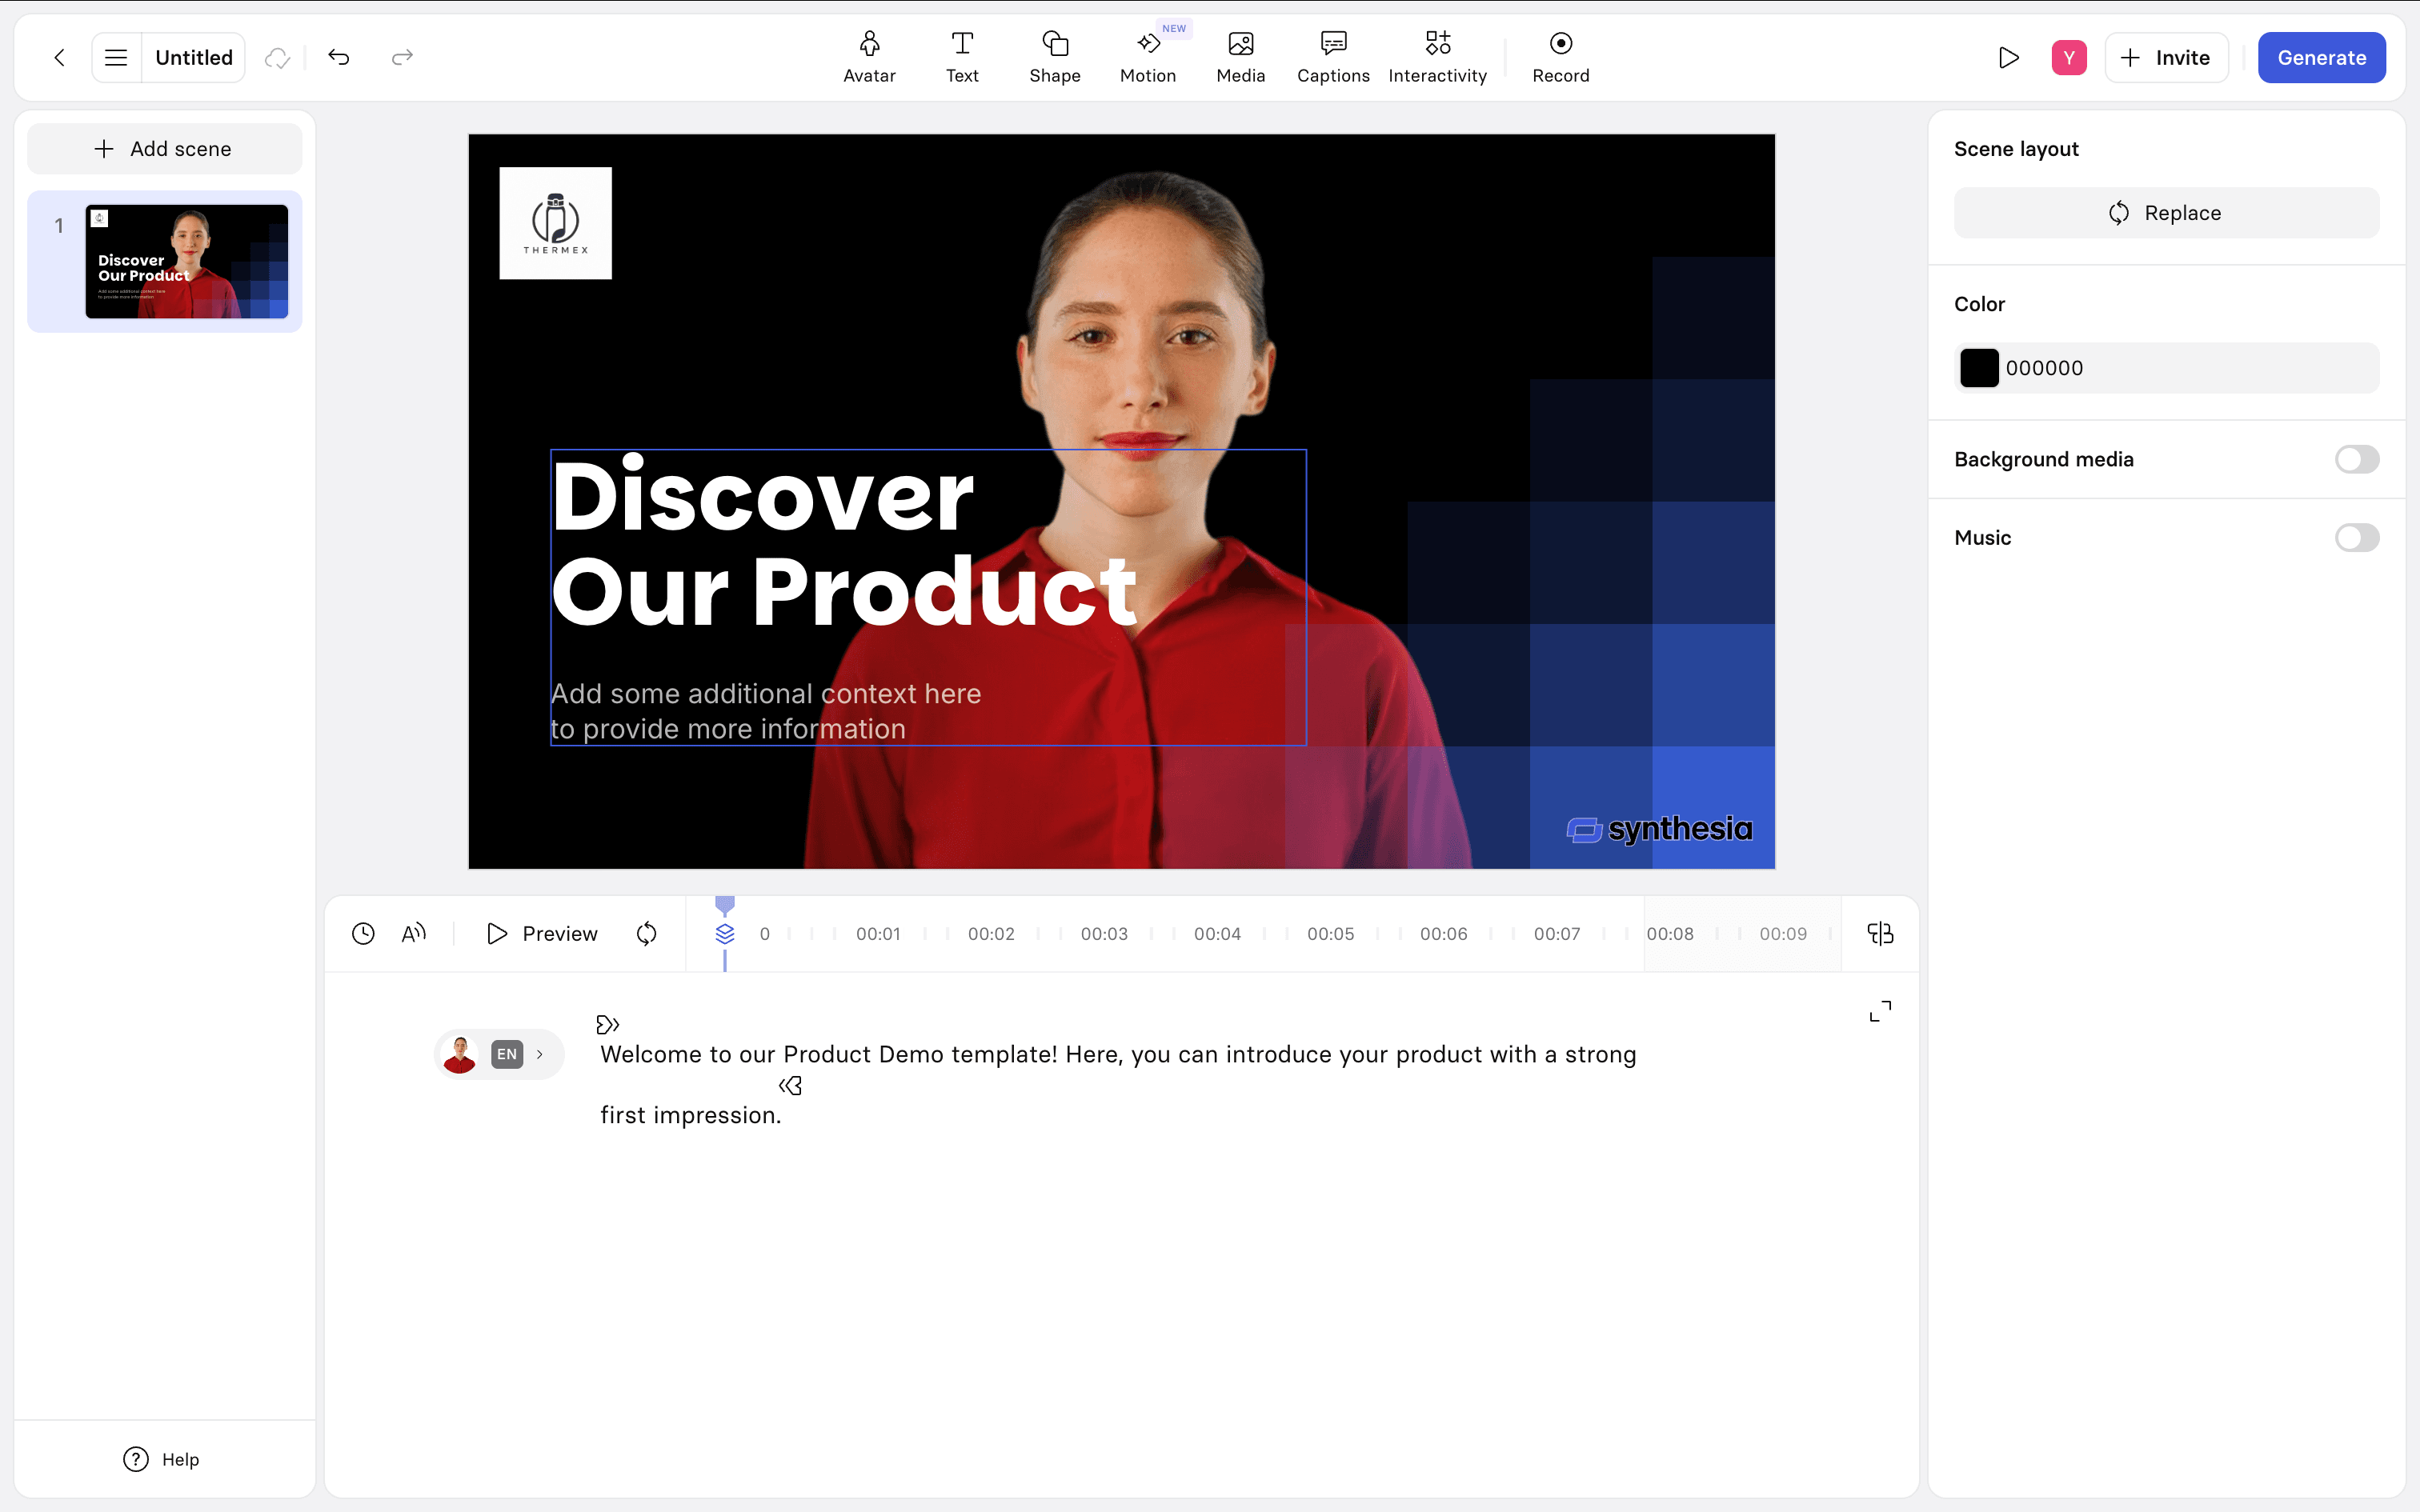Screen dimensions: 2420x1512
Task: Select the synthesia logo on canvas
Action: pos(1659,829)
